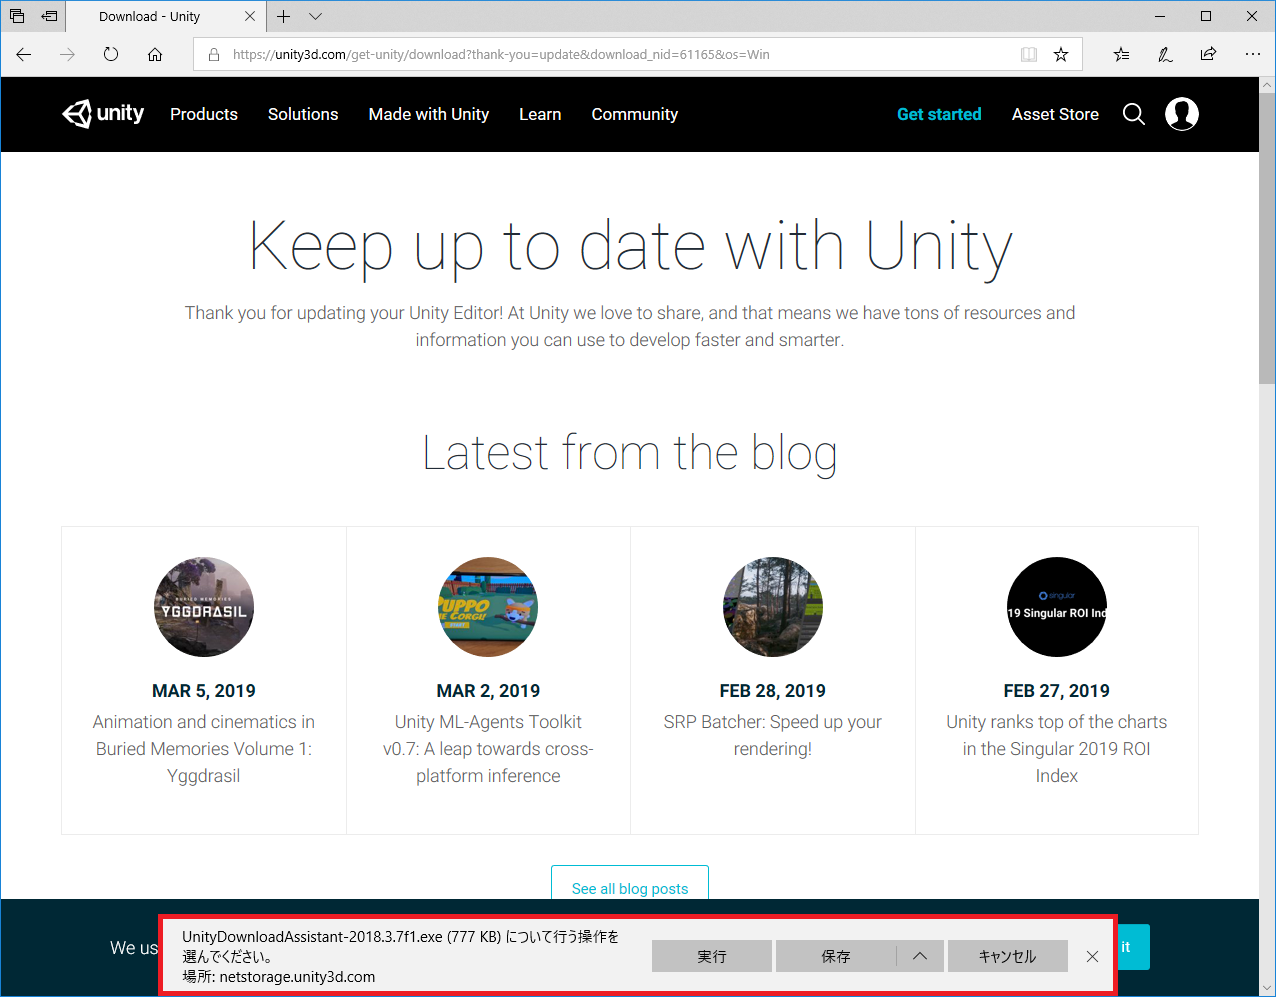Screen dimensions: 1276x997
Task: Click the set tabs aside icon
Action: click(x=49, y=16)
